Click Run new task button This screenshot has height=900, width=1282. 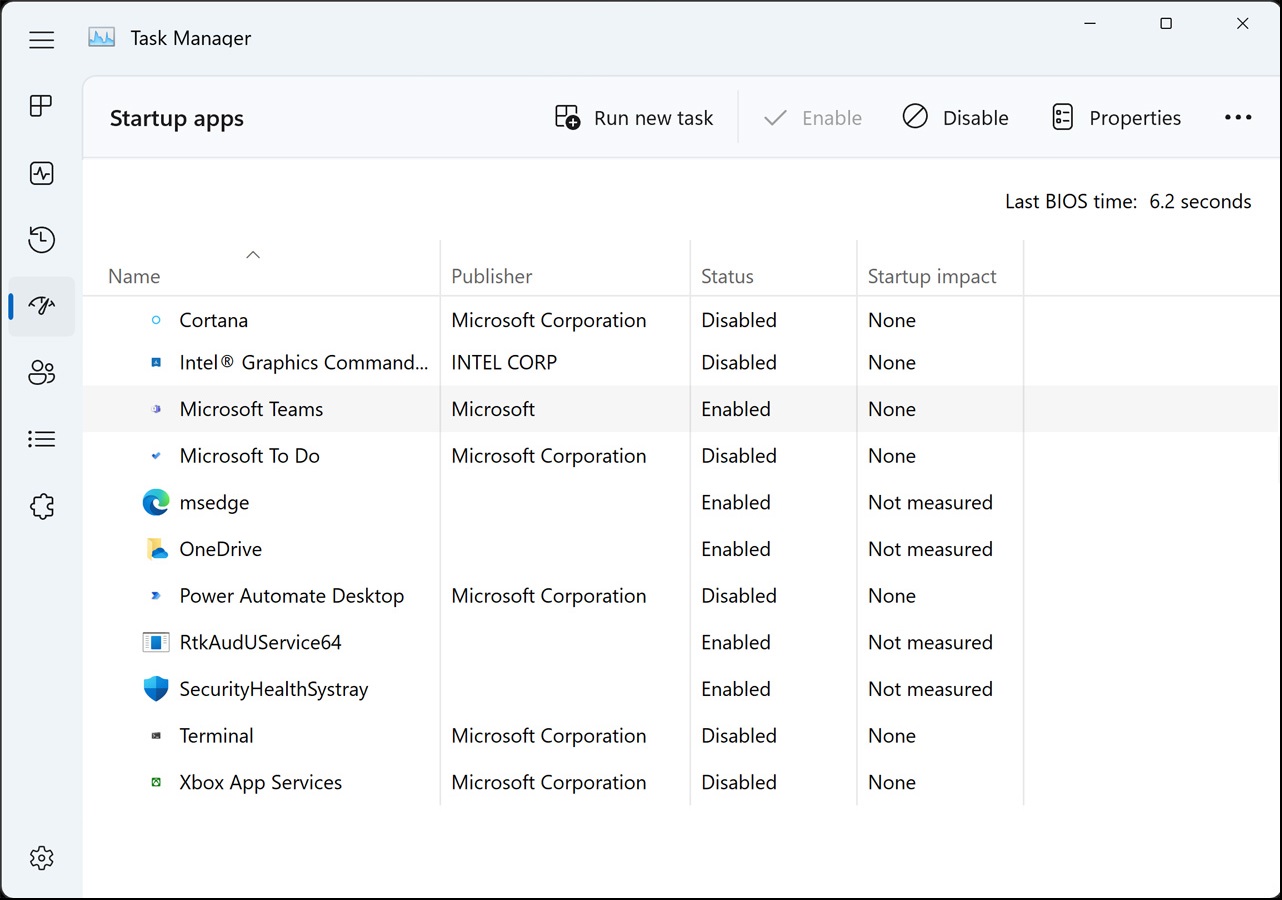(x=634, y=118)
